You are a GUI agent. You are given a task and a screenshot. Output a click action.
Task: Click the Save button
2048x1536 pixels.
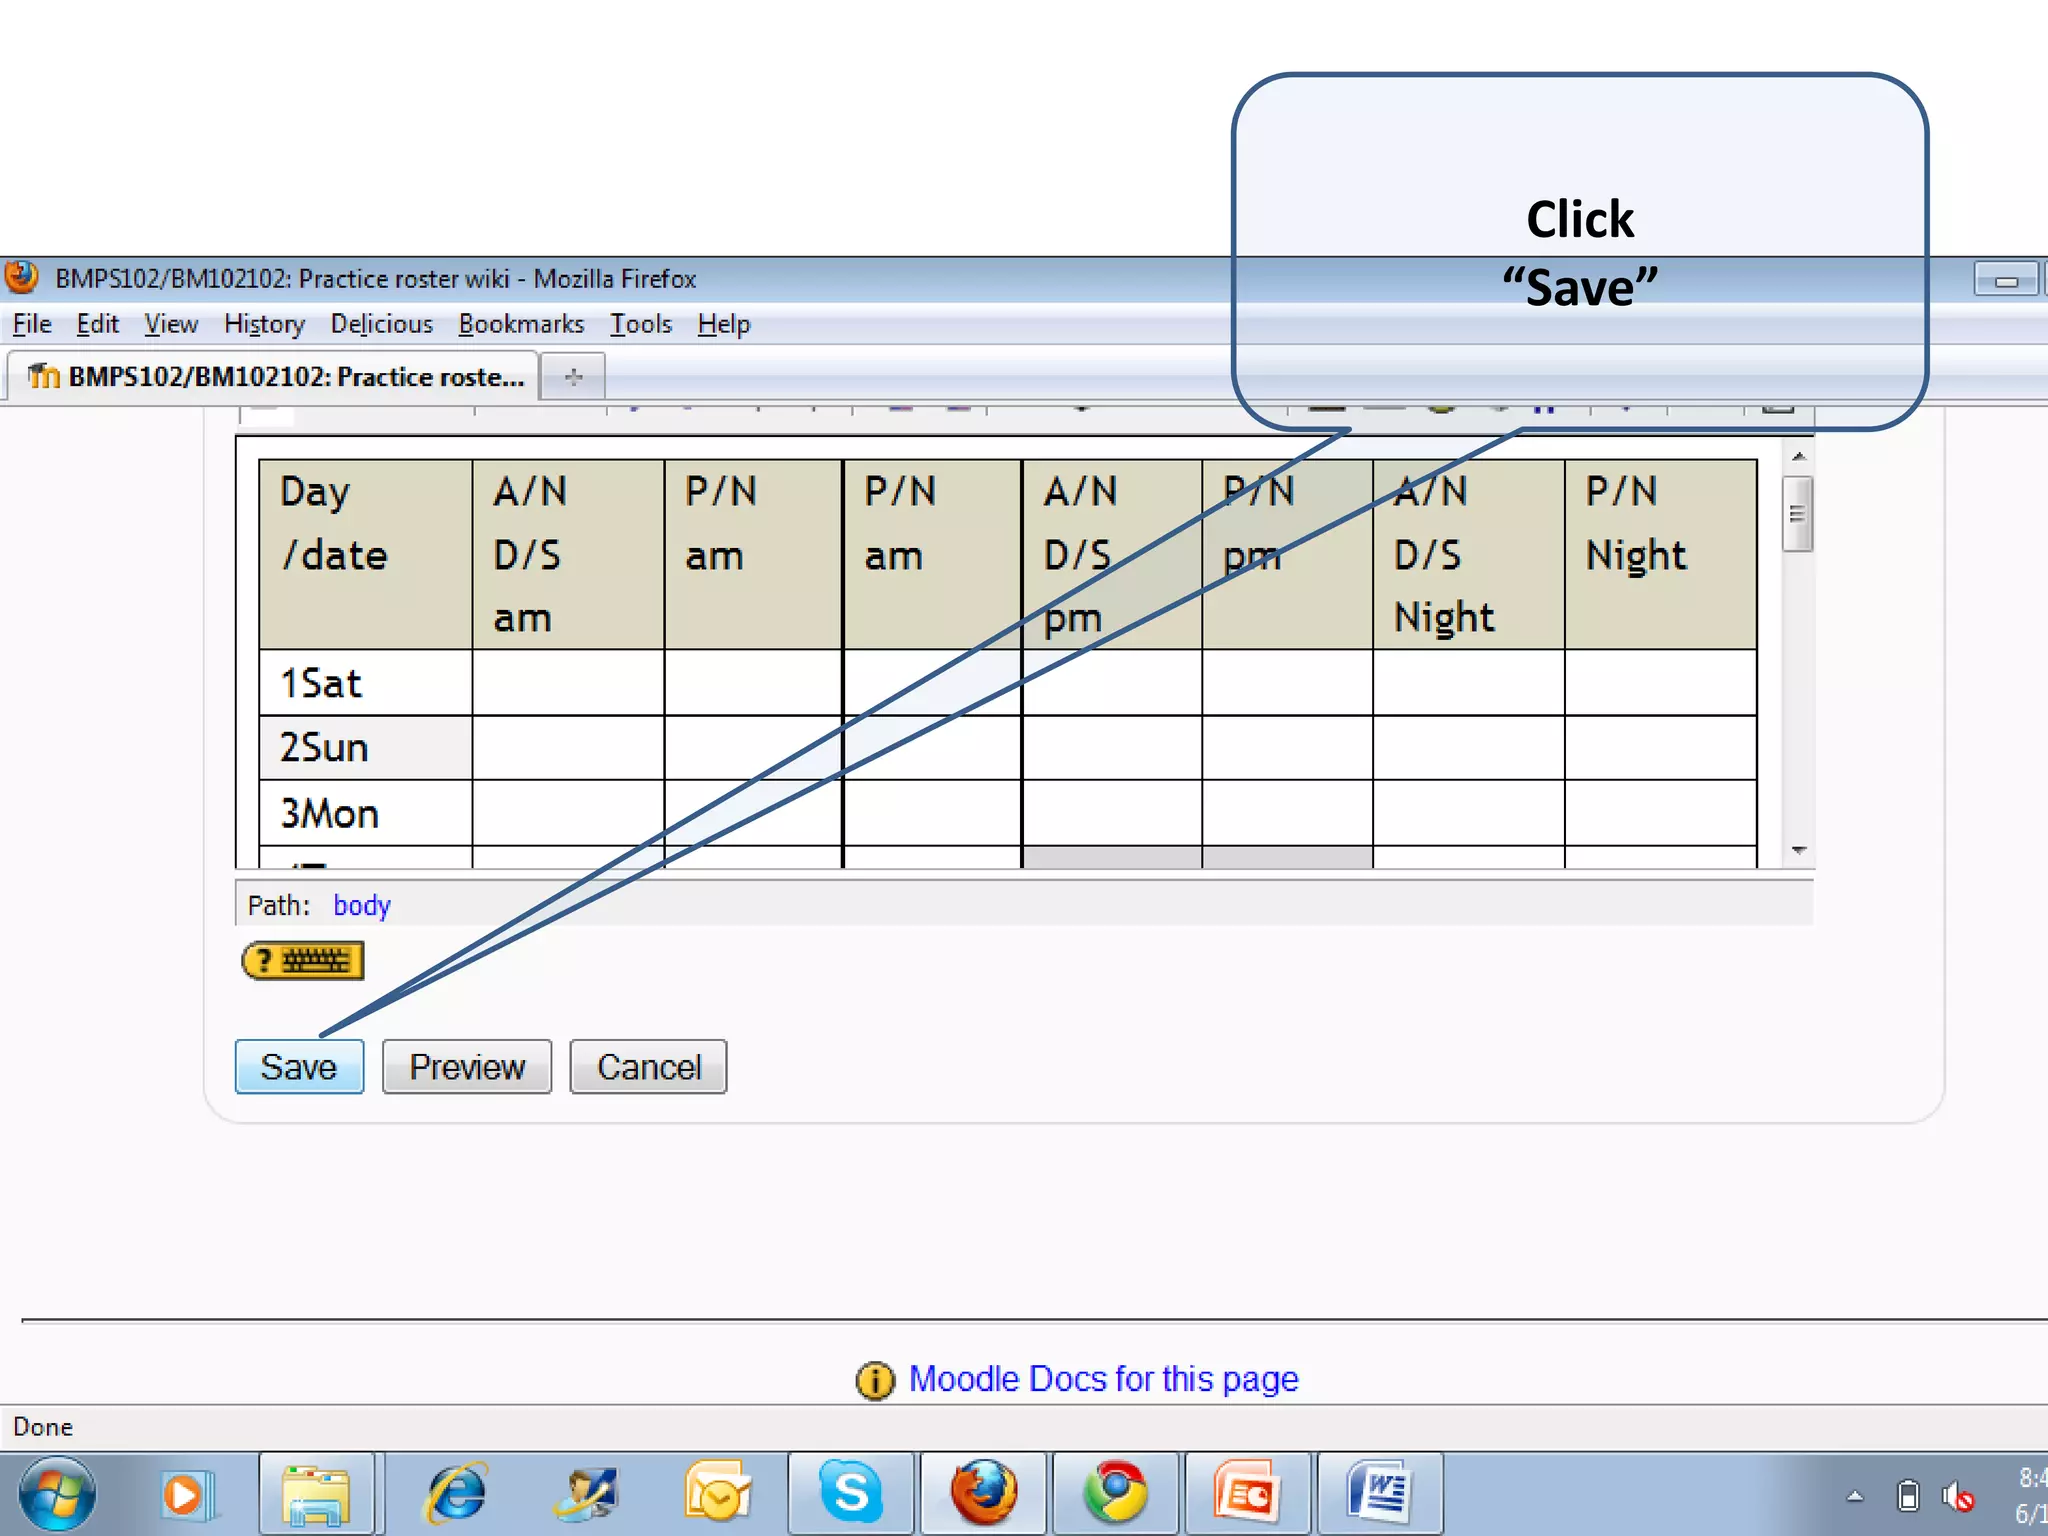(x=299, y=1067)
